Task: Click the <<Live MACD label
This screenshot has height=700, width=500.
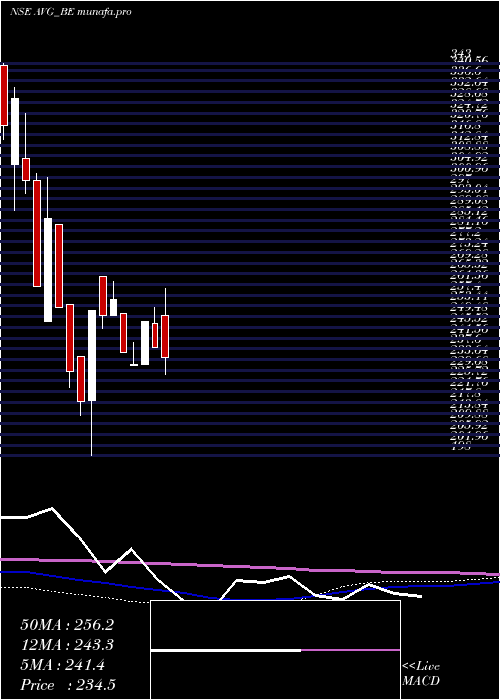Action: coord(421,673)
